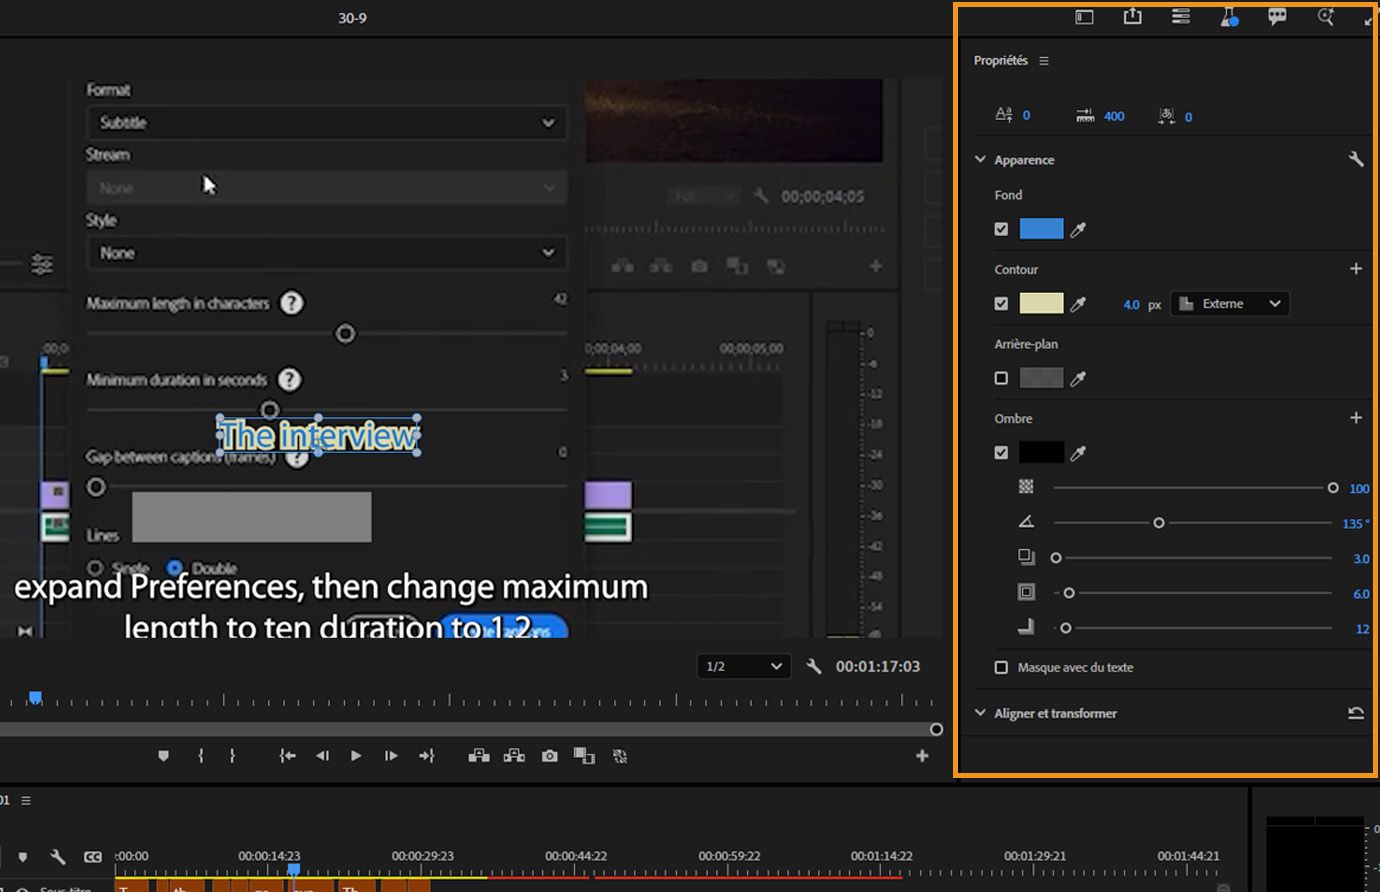This screenshot has width=1380, height=892.
Task: Click the wrench icon beside Apparence
Action: (1356, 160)
